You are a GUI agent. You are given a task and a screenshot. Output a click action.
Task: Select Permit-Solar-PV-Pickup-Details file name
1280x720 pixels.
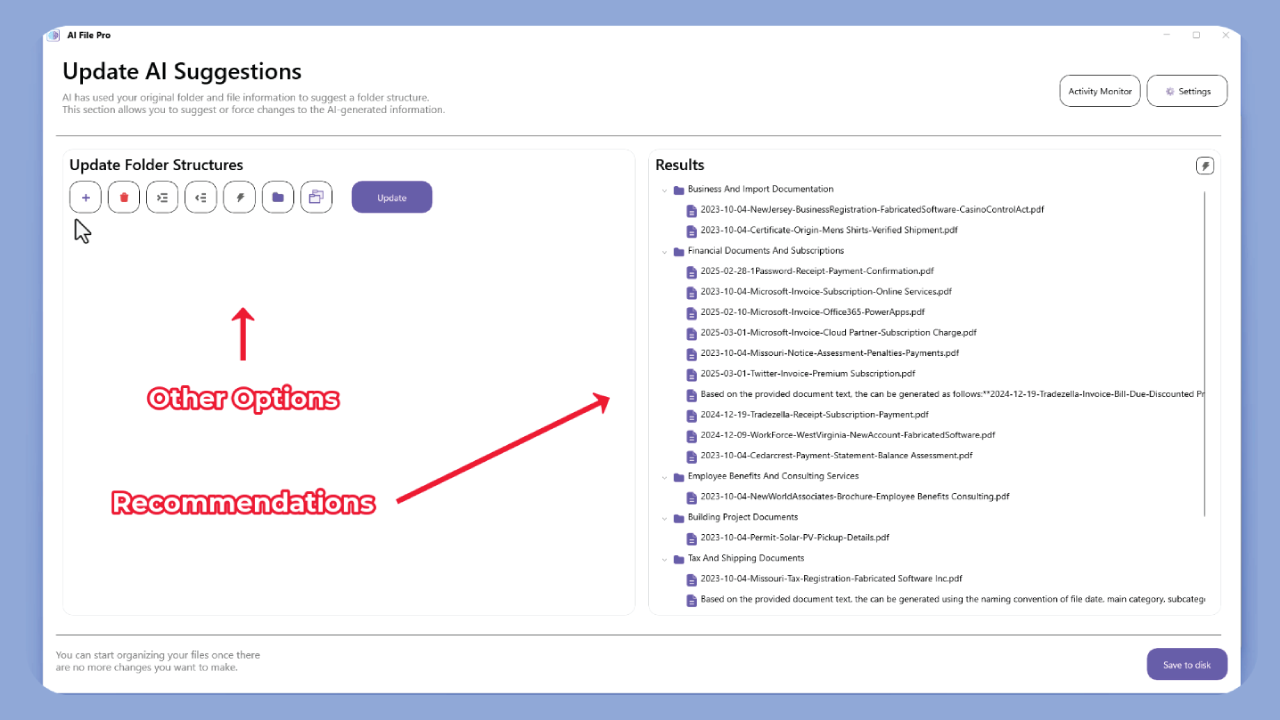pyautogui.click(x=795, y=538)
